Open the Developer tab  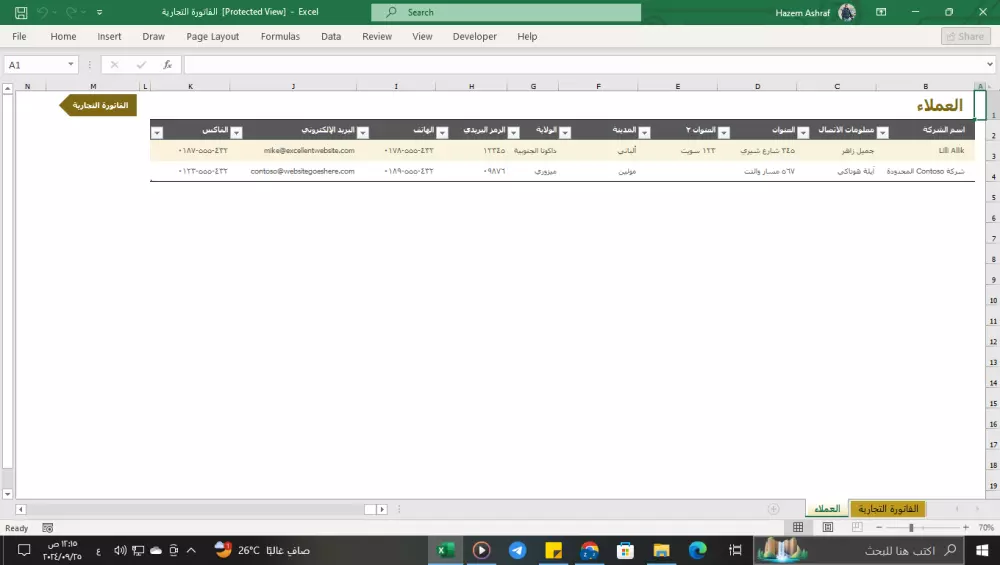tap(474, 36)
